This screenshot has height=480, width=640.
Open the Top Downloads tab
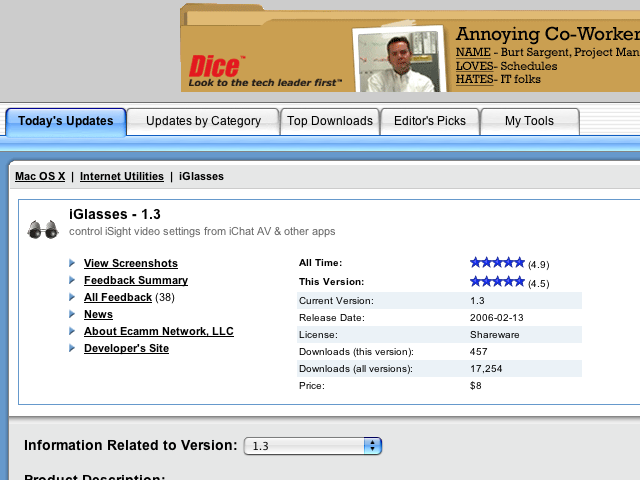(330, 121)
